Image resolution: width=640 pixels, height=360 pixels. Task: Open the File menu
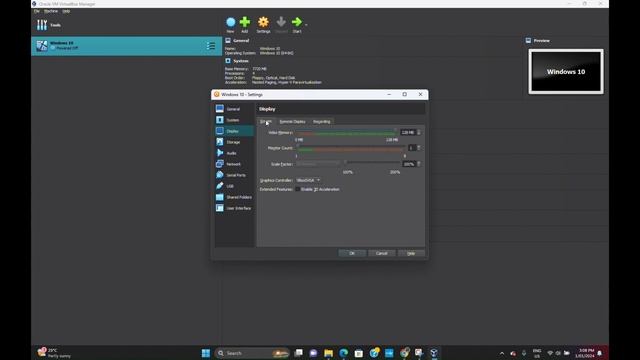pos(37,11)
